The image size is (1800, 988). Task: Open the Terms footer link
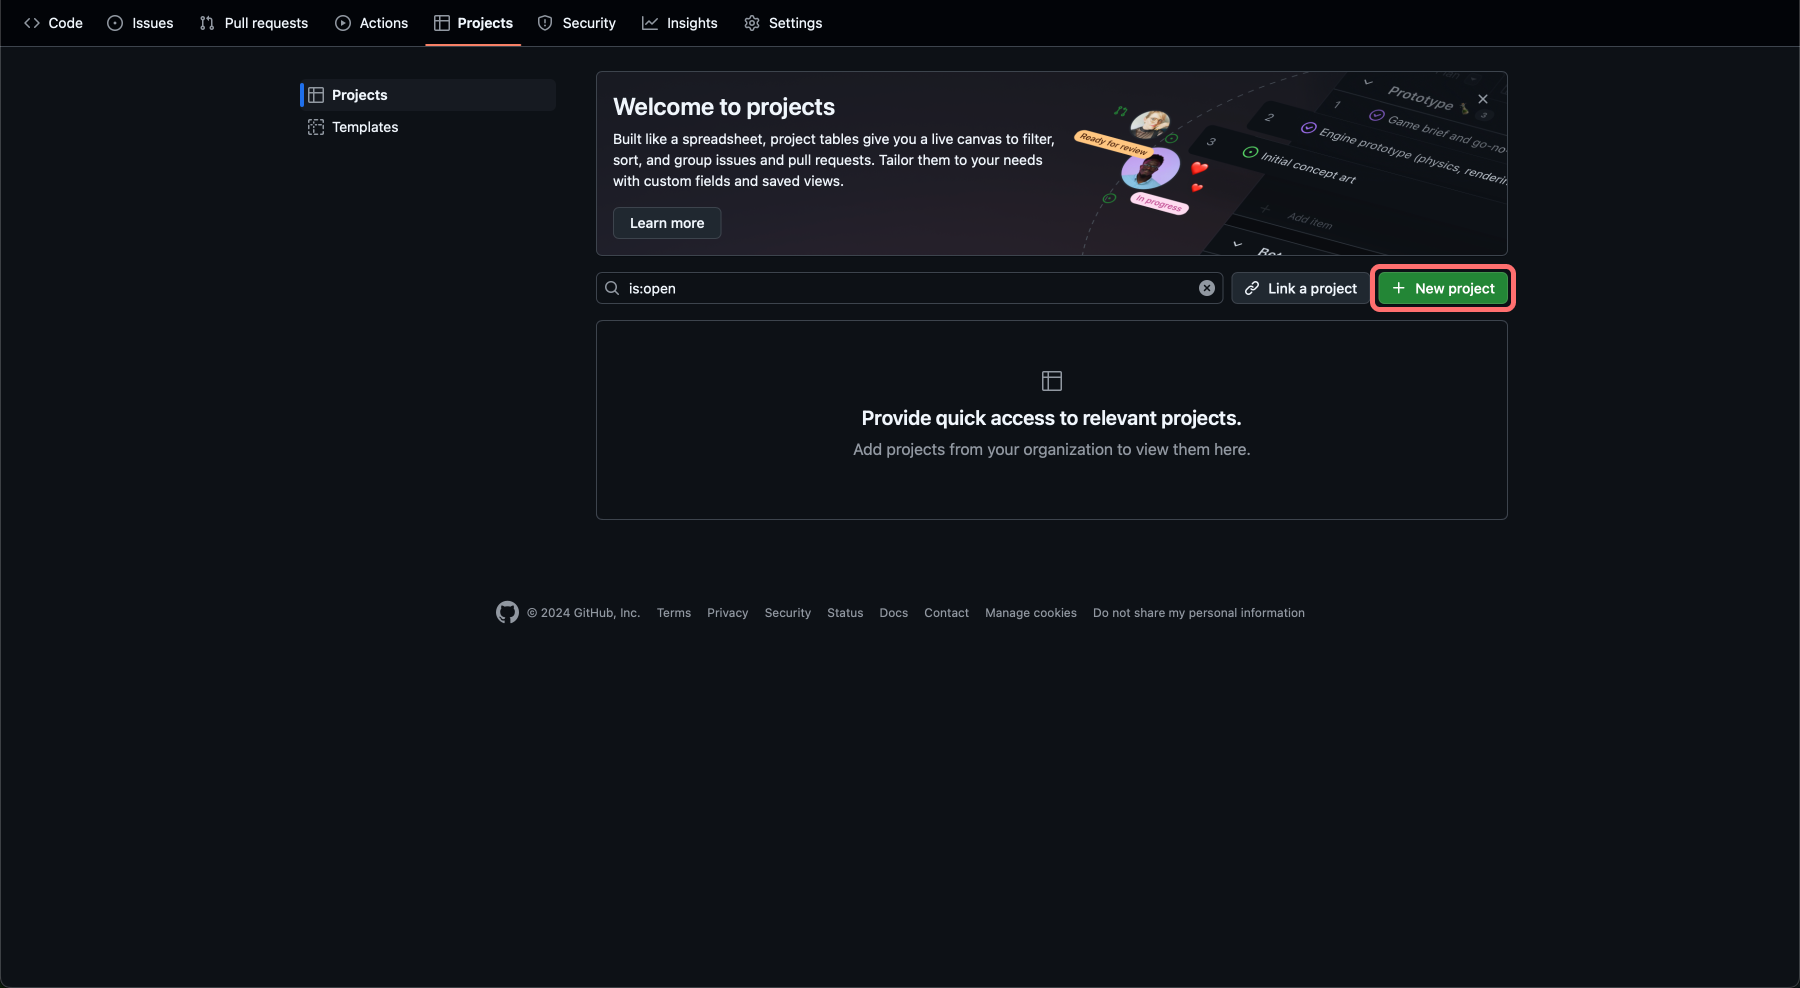tap(674, 613)
